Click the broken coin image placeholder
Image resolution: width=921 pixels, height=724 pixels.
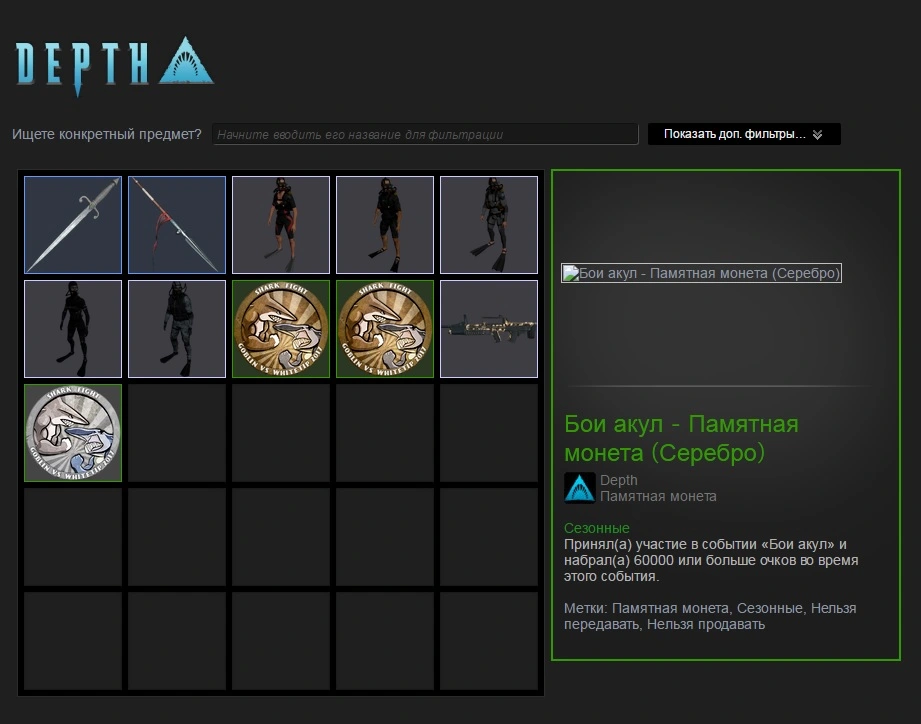[x=701, y=273]
